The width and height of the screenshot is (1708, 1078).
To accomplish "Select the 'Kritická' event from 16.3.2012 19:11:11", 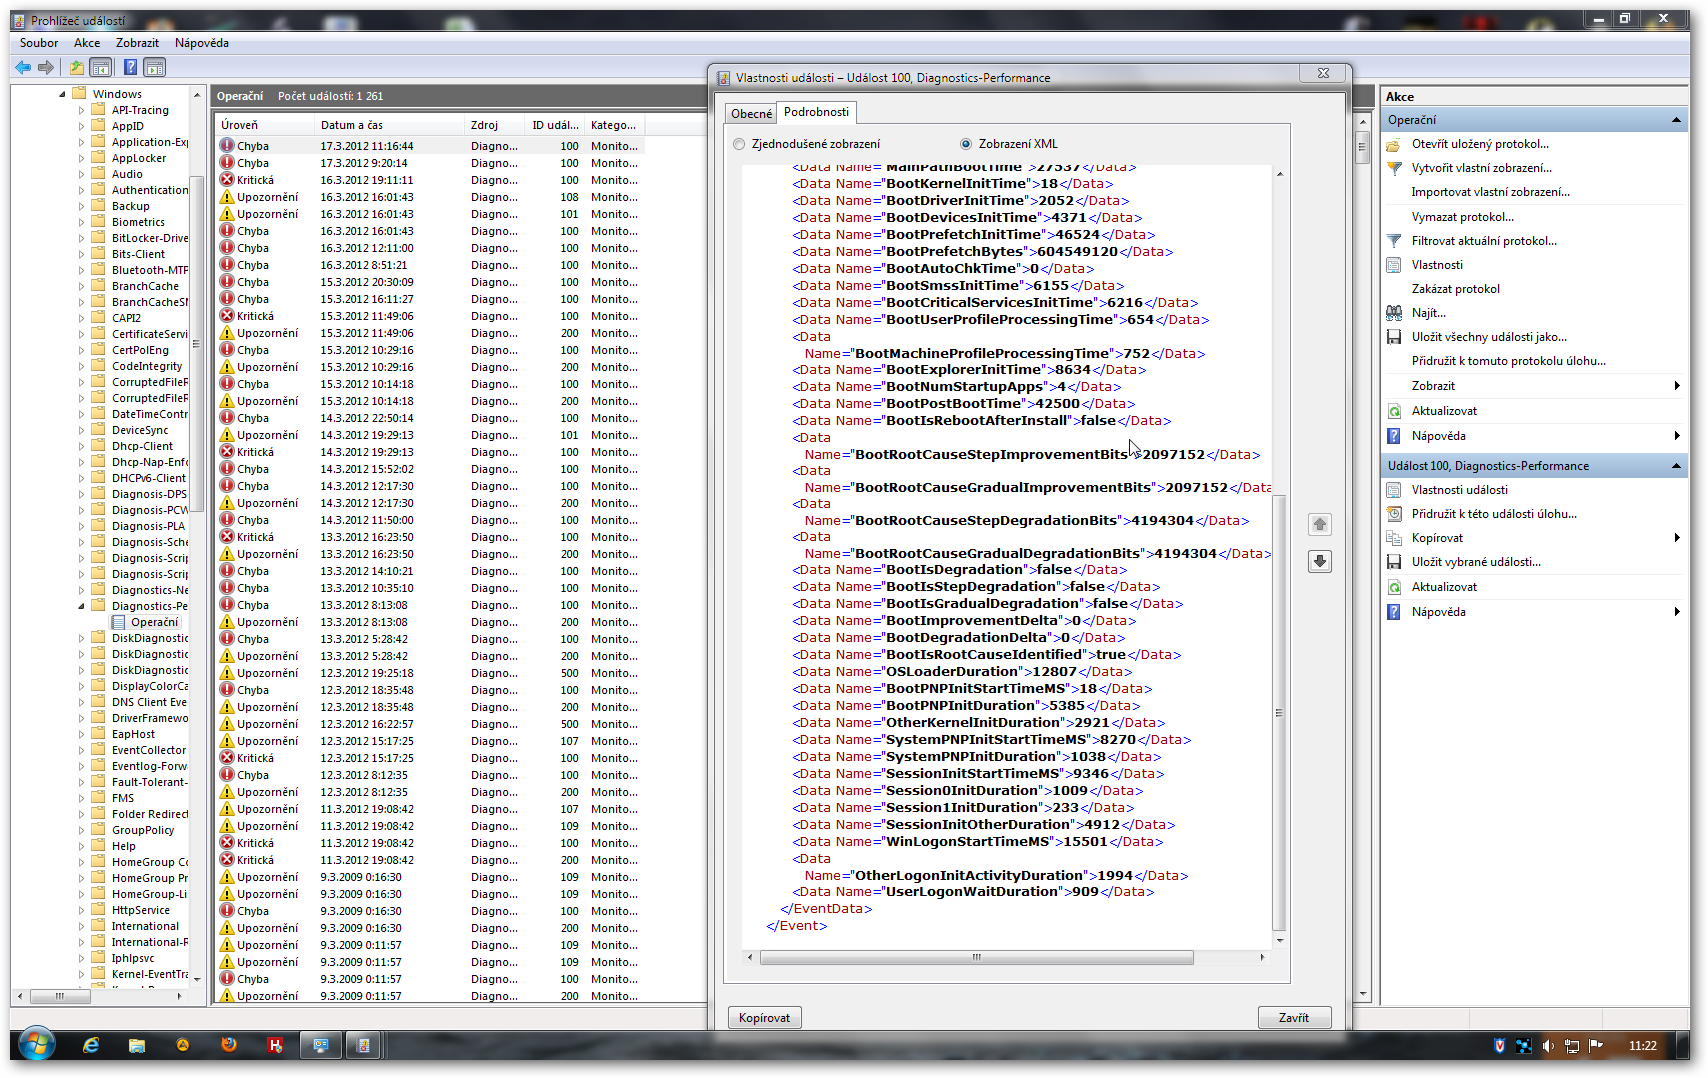I will [x=430, y=180].
